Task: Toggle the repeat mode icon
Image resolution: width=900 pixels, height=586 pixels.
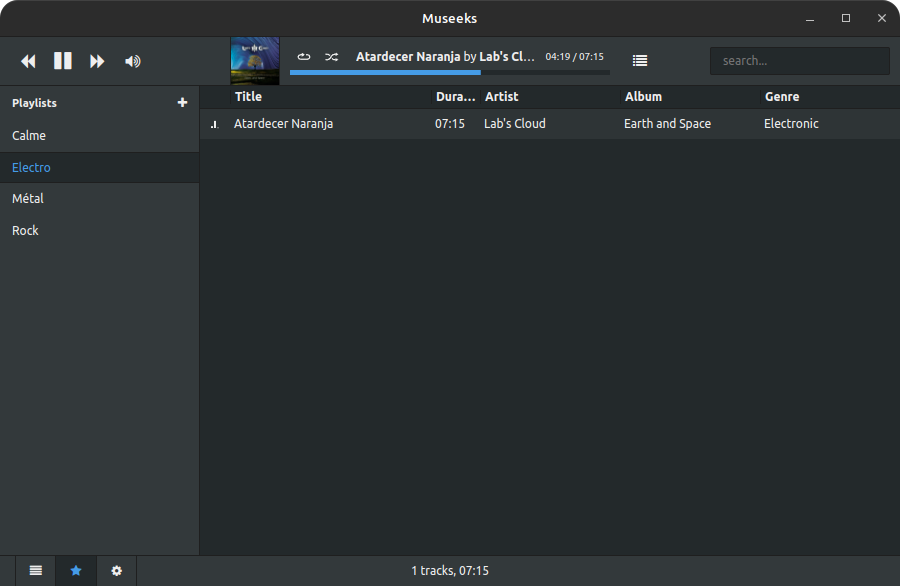Action: coord(304,57)
